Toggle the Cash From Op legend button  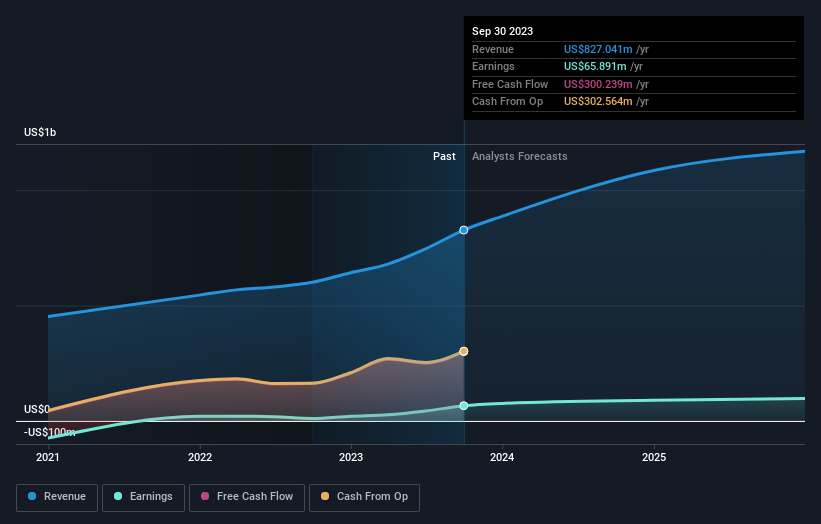[364, 497]
